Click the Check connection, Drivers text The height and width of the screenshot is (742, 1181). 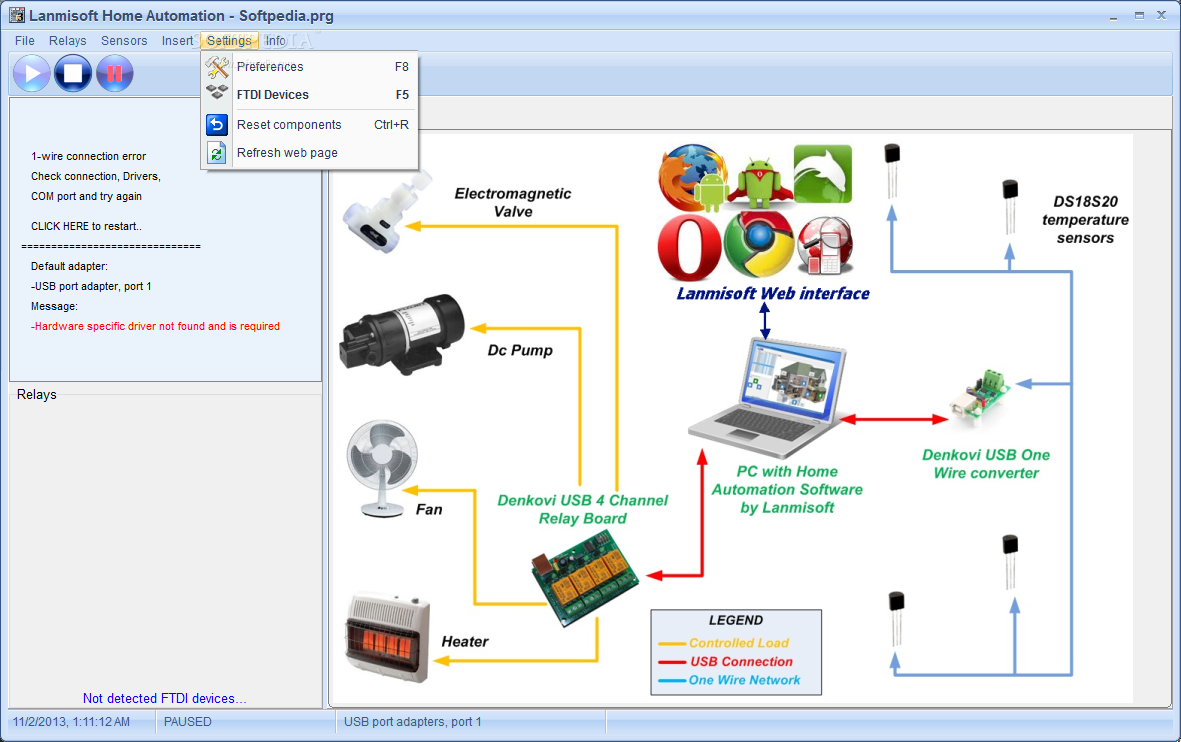[96, 176]
